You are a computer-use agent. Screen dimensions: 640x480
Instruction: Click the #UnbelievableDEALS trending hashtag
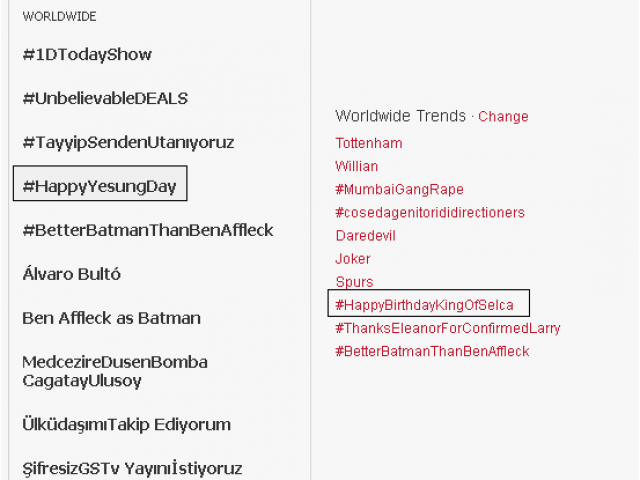(105, 98)
